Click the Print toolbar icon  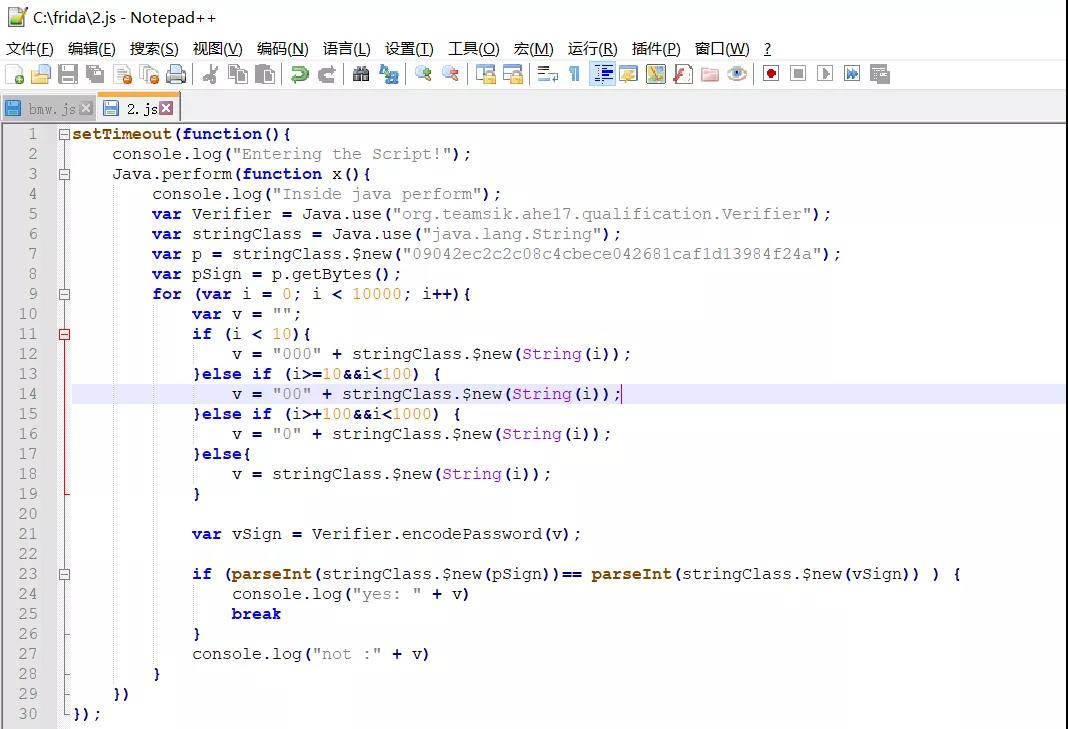[x=176, y=74]
